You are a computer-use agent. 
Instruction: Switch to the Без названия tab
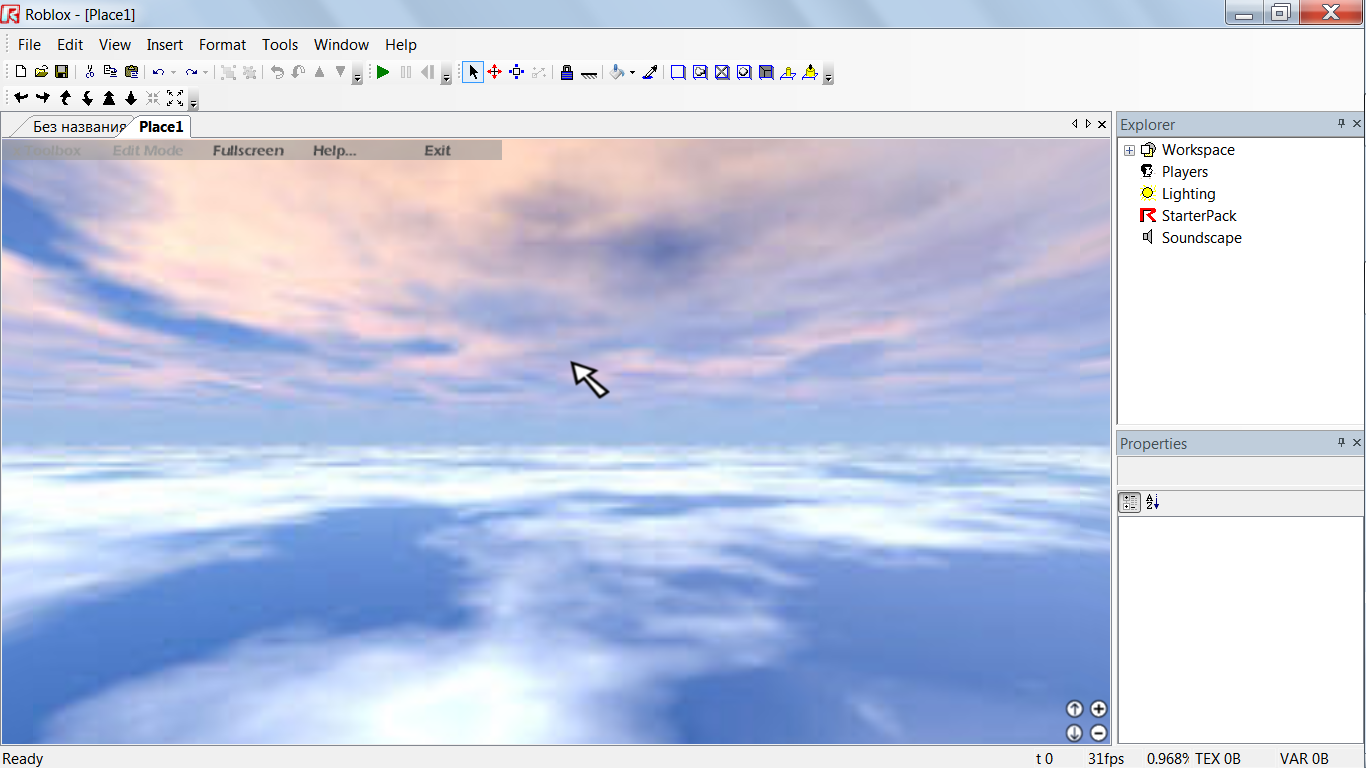point(79,127)
